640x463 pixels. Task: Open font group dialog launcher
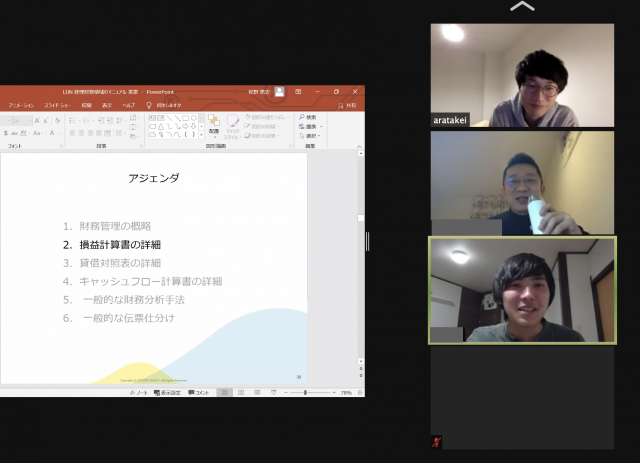[x=62, y=146]
